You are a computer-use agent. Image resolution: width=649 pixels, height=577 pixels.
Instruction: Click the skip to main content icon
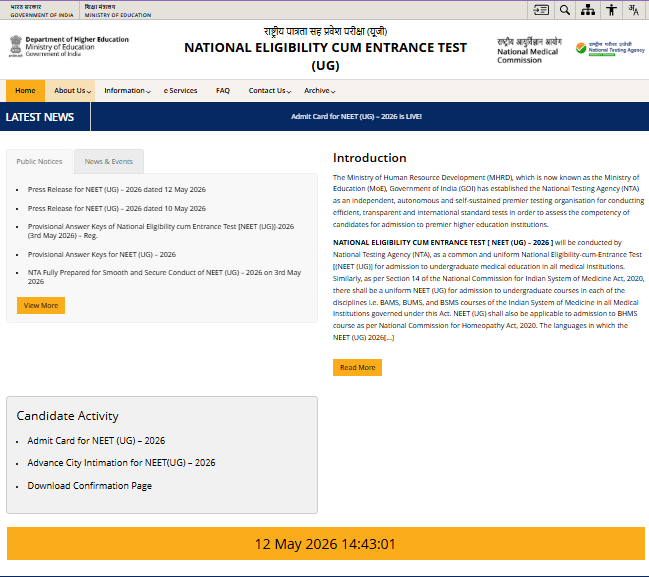541,10
